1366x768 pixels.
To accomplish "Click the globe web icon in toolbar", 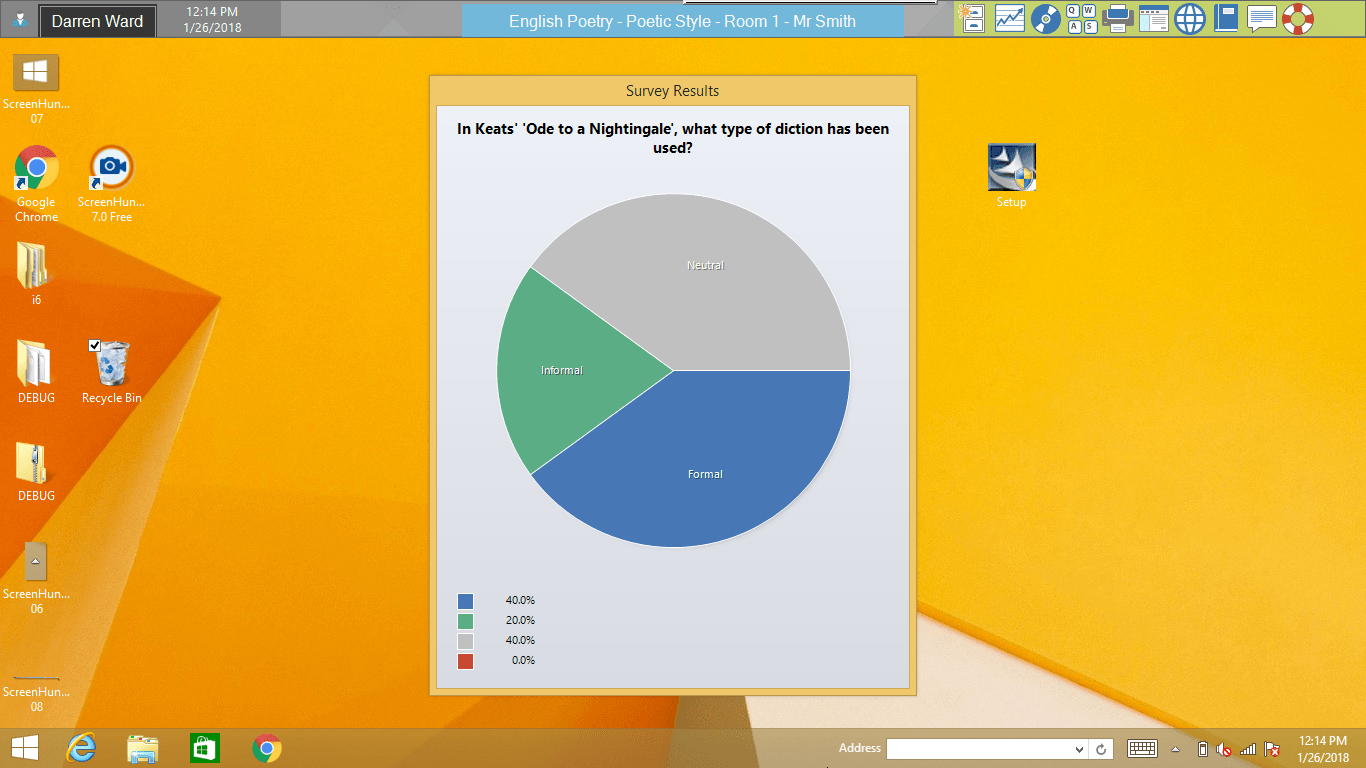I will [x=1190, y=18].
